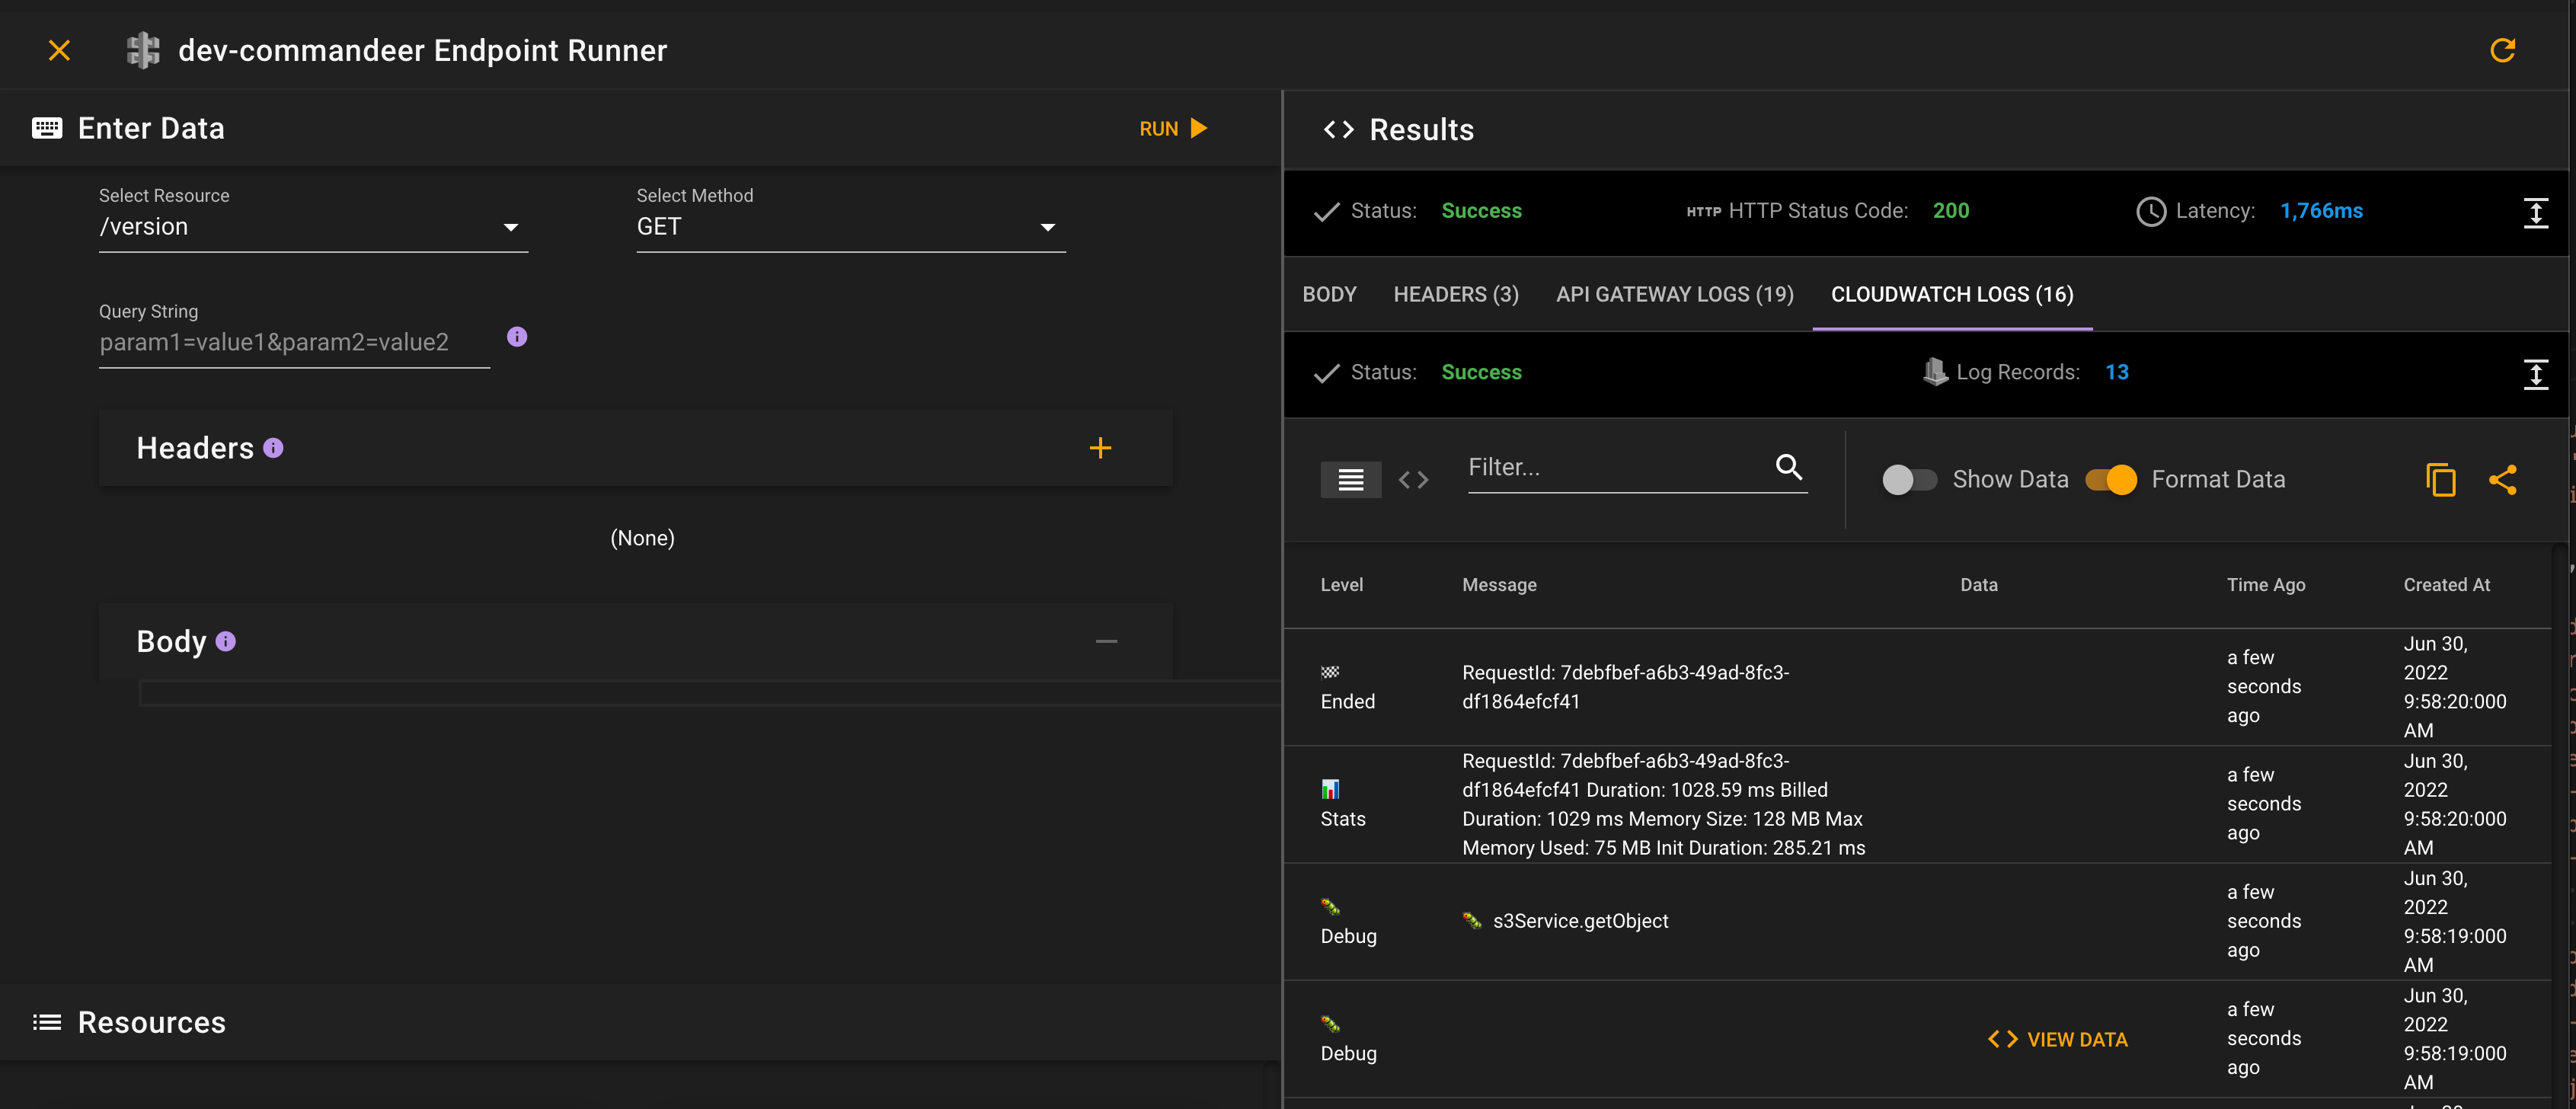Switch to the HEADERS (3) tab

pyautogui.click(x=1456, y=294)
